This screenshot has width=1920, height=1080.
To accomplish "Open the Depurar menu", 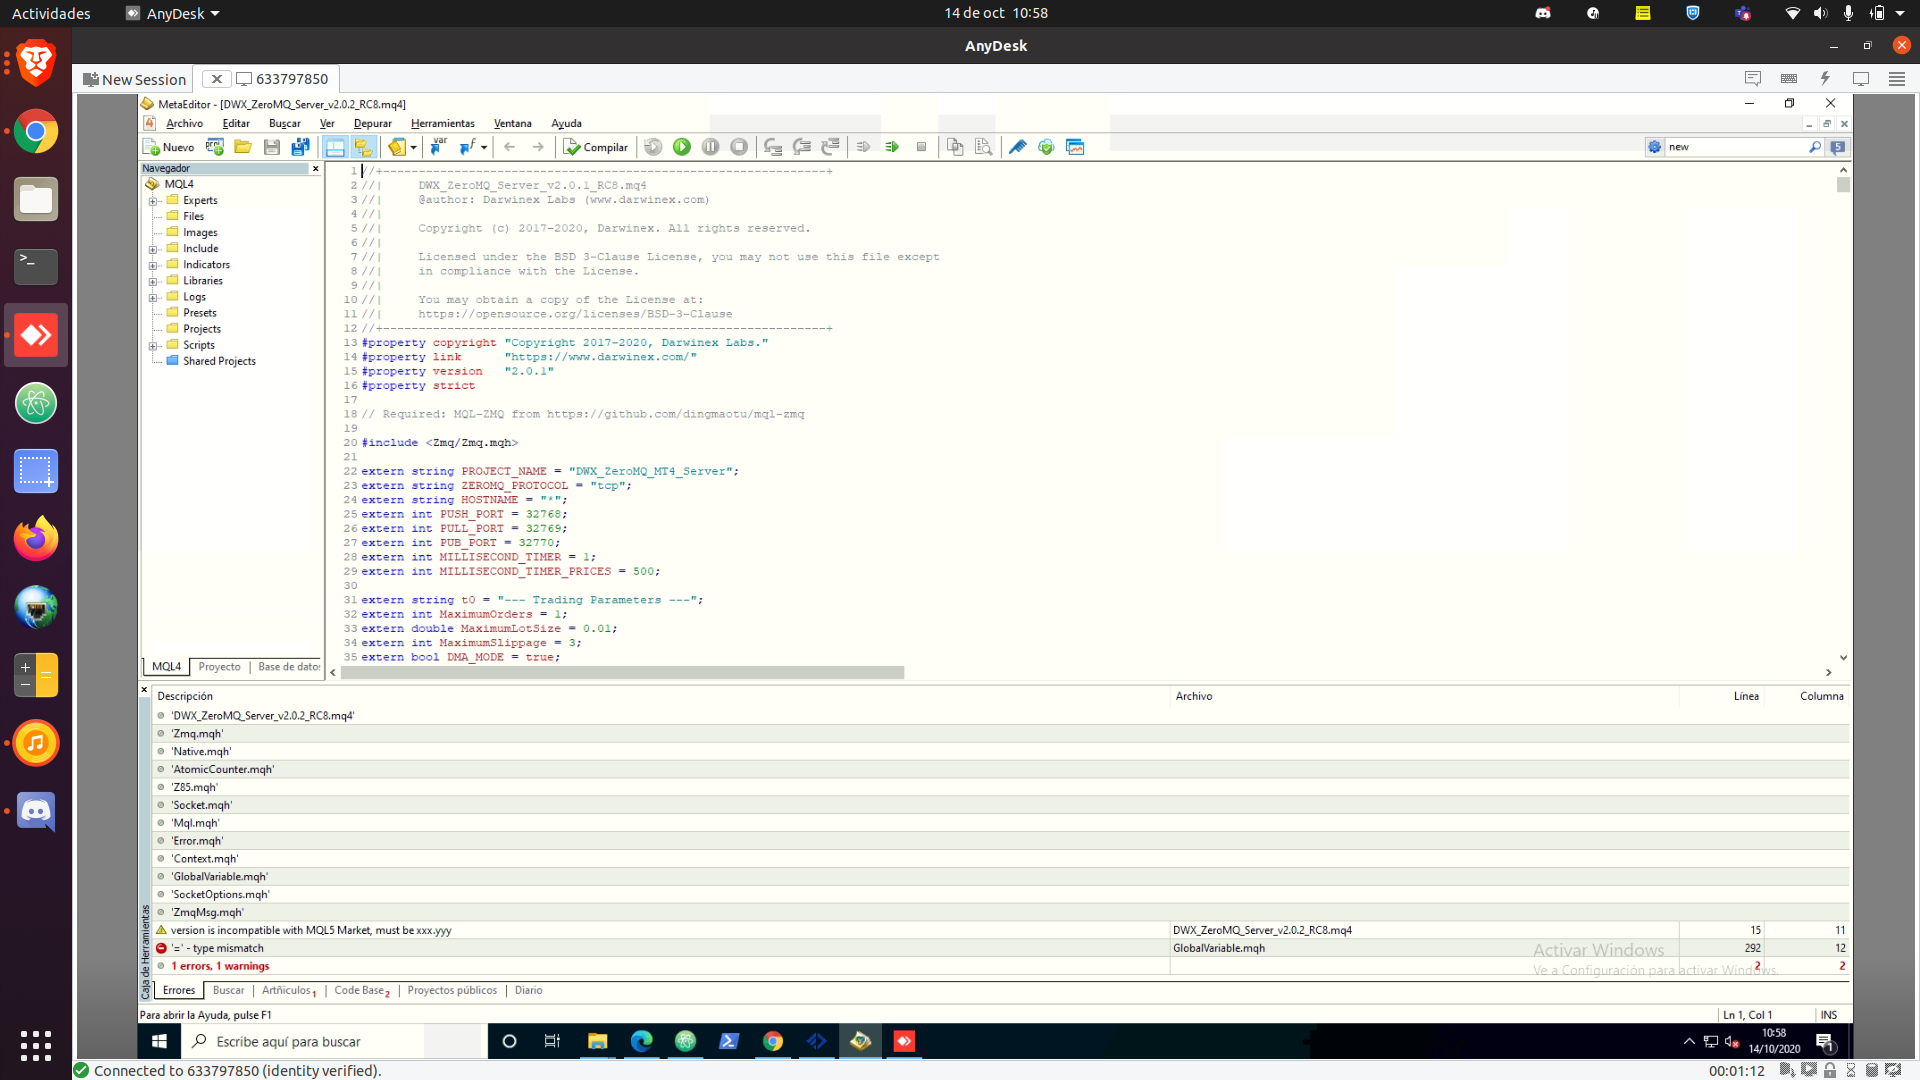I will pos(373,123).
